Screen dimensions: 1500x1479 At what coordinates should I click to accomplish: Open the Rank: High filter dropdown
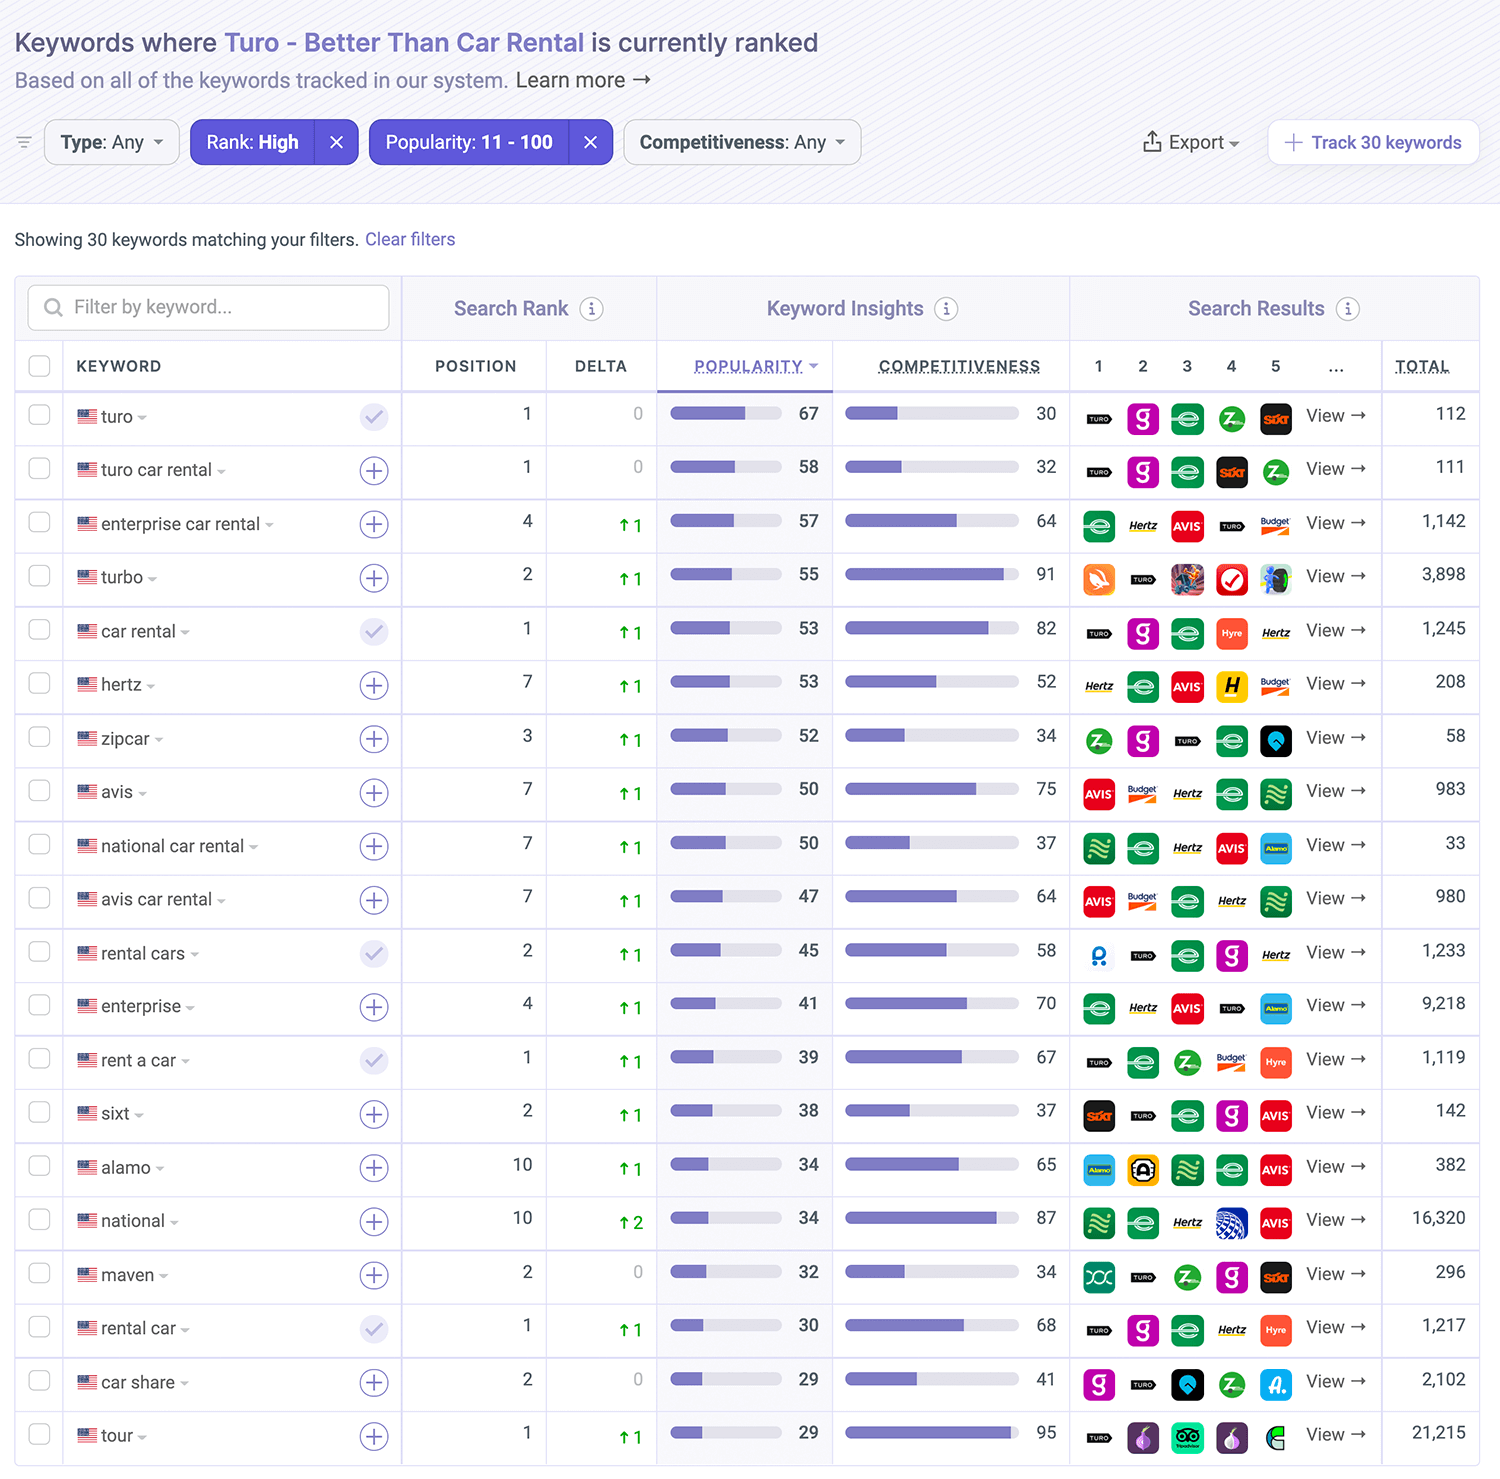click(252, 142)
